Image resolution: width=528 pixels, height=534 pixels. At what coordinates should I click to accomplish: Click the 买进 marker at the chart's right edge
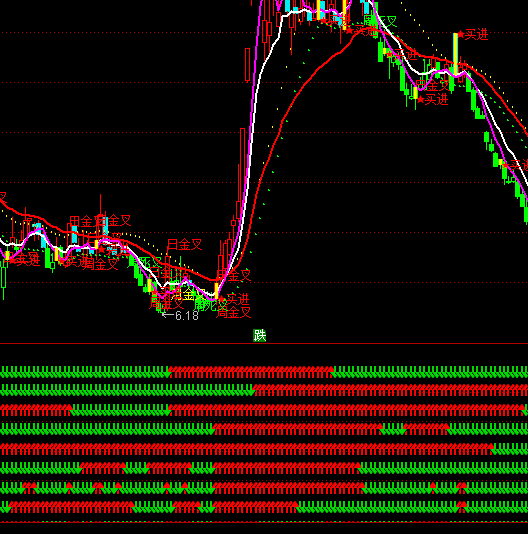(x=518, y=166)
